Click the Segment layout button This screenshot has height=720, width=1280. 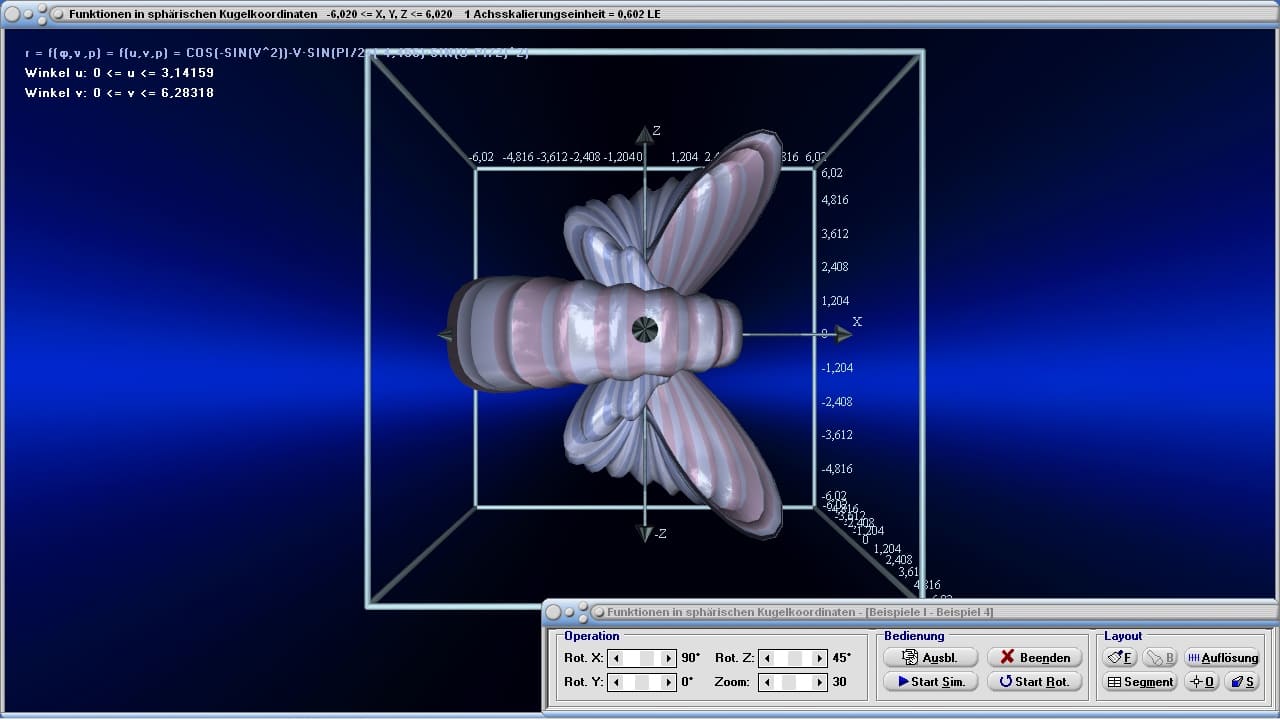1140,681
